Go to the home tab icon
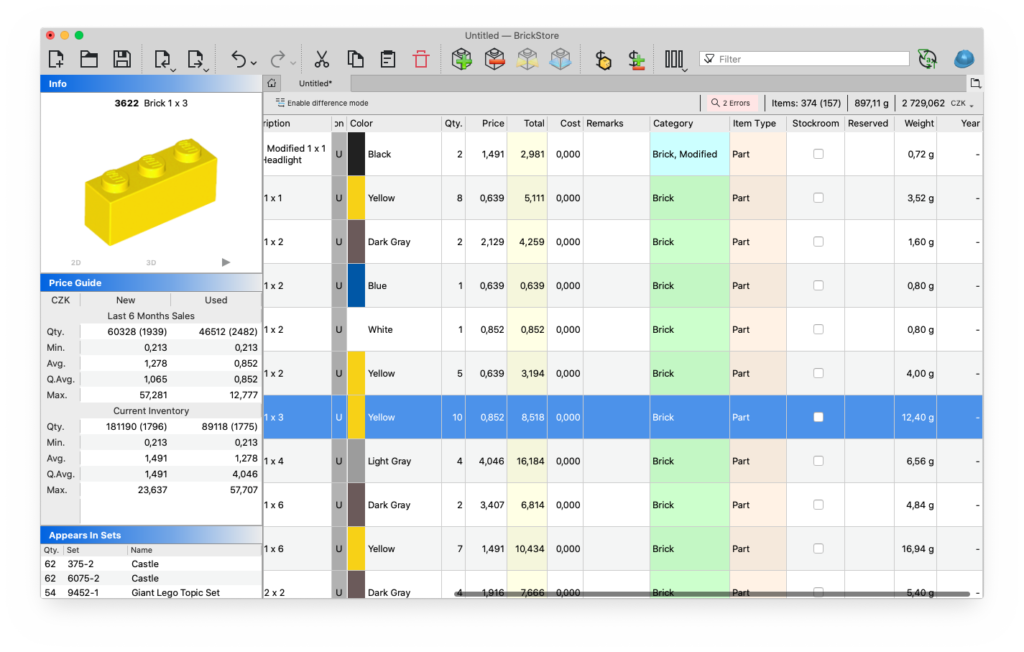This screenshot has height=652, width=1024. pyautogui.click(x=272, y=83)
